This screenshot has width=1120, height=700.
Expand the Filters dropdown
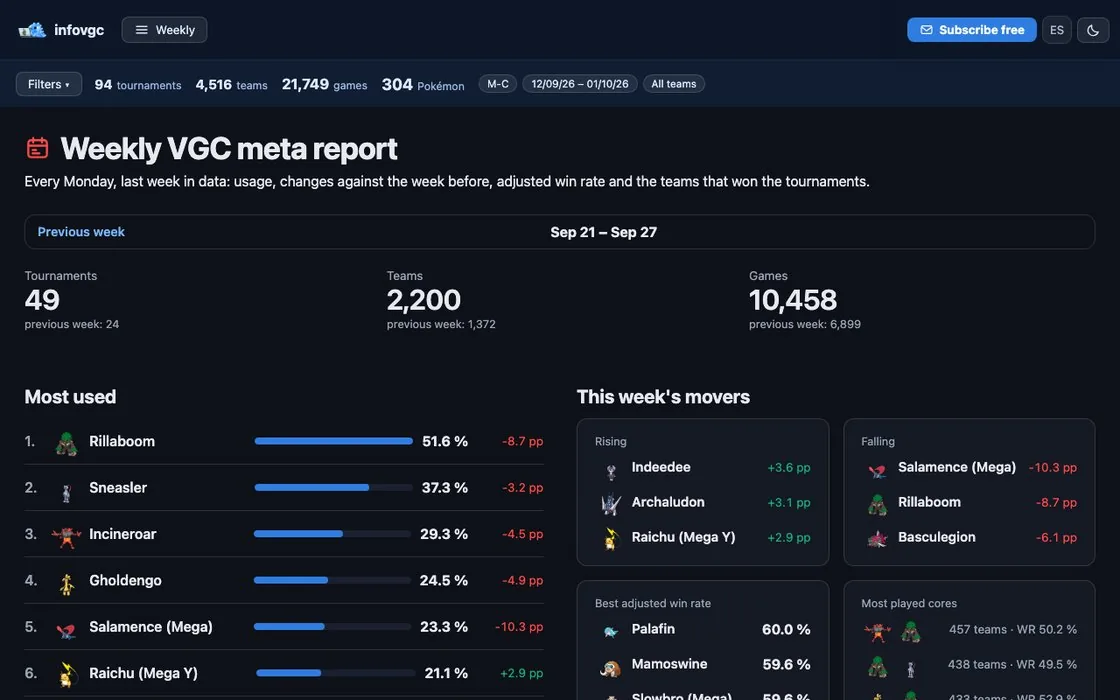coord(49,84)
